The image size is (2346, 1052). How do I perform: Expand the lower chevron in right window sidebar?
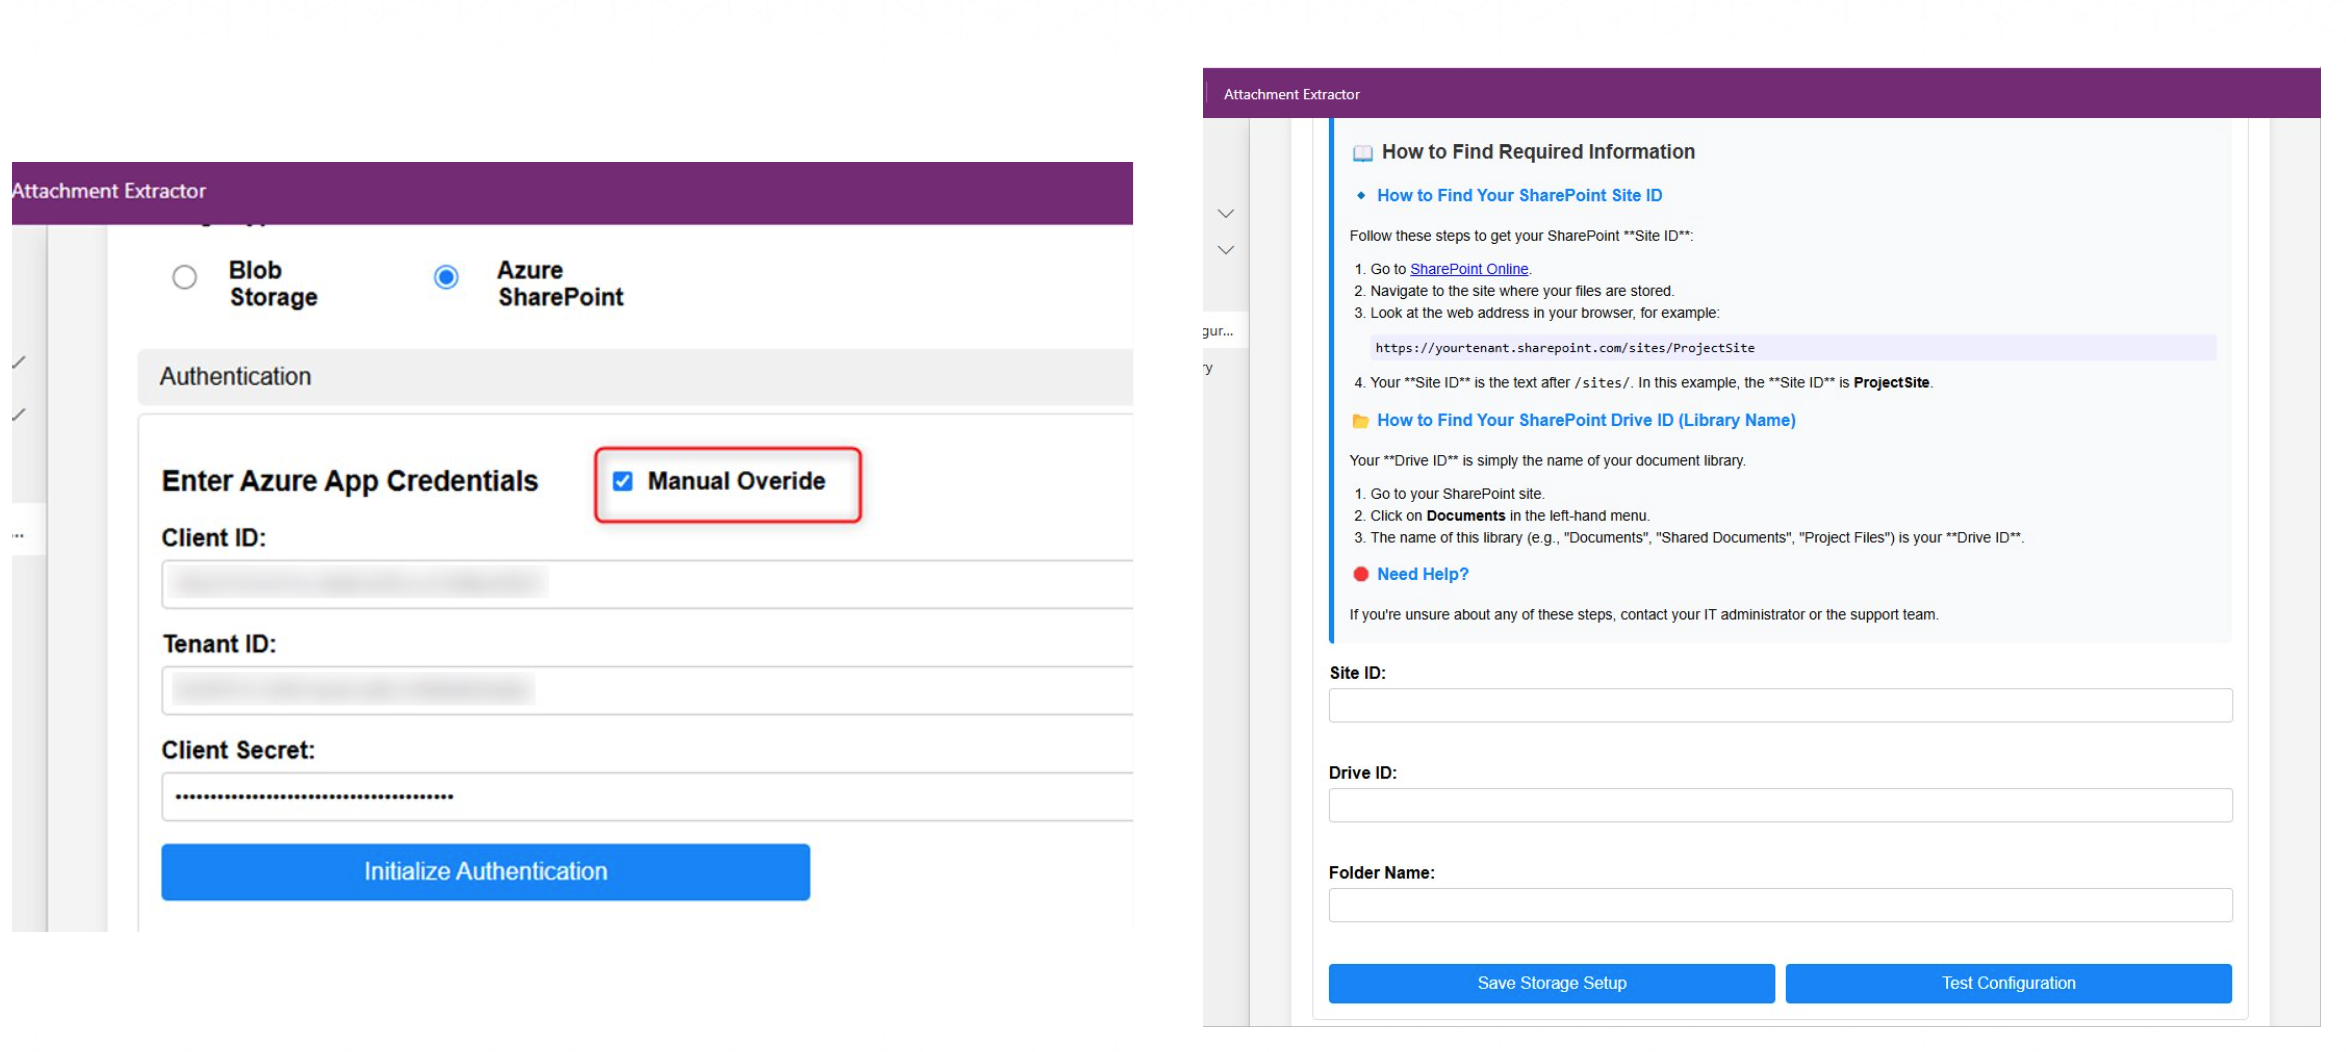click(x=1225, y=250)
